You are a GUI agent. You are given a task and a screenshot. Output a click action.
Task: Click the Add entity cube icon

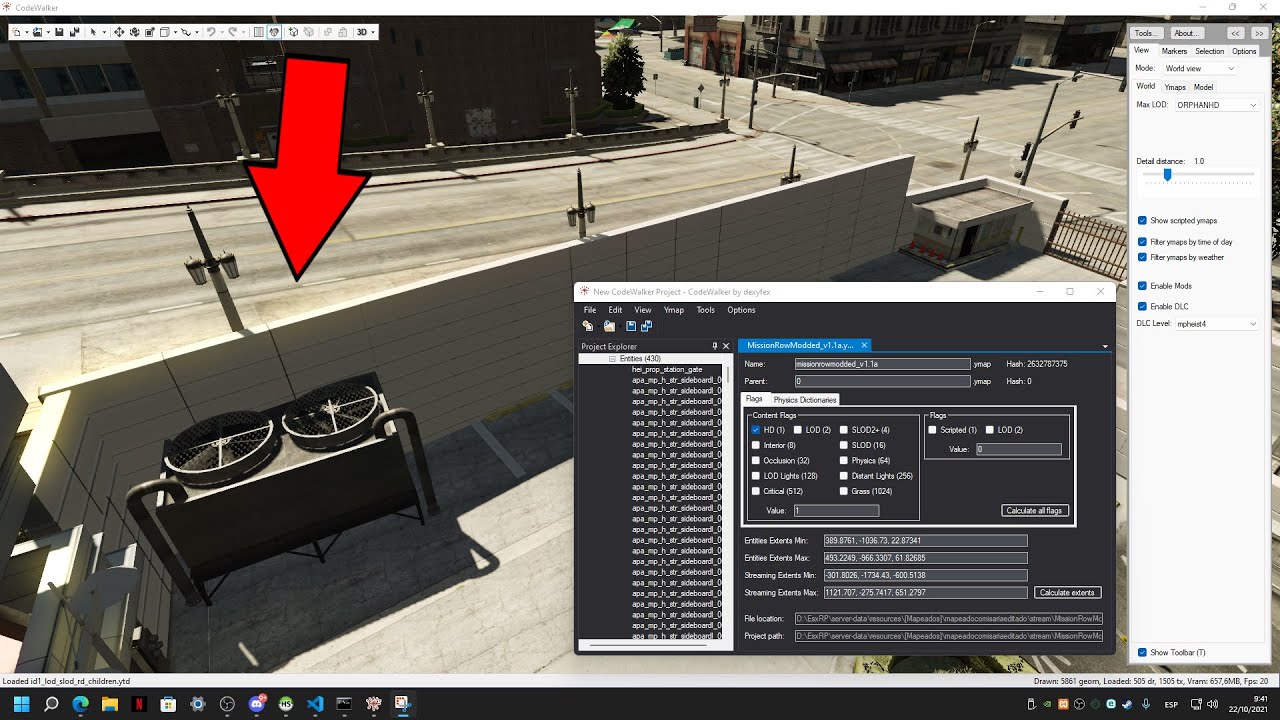(x=293, y=32)
